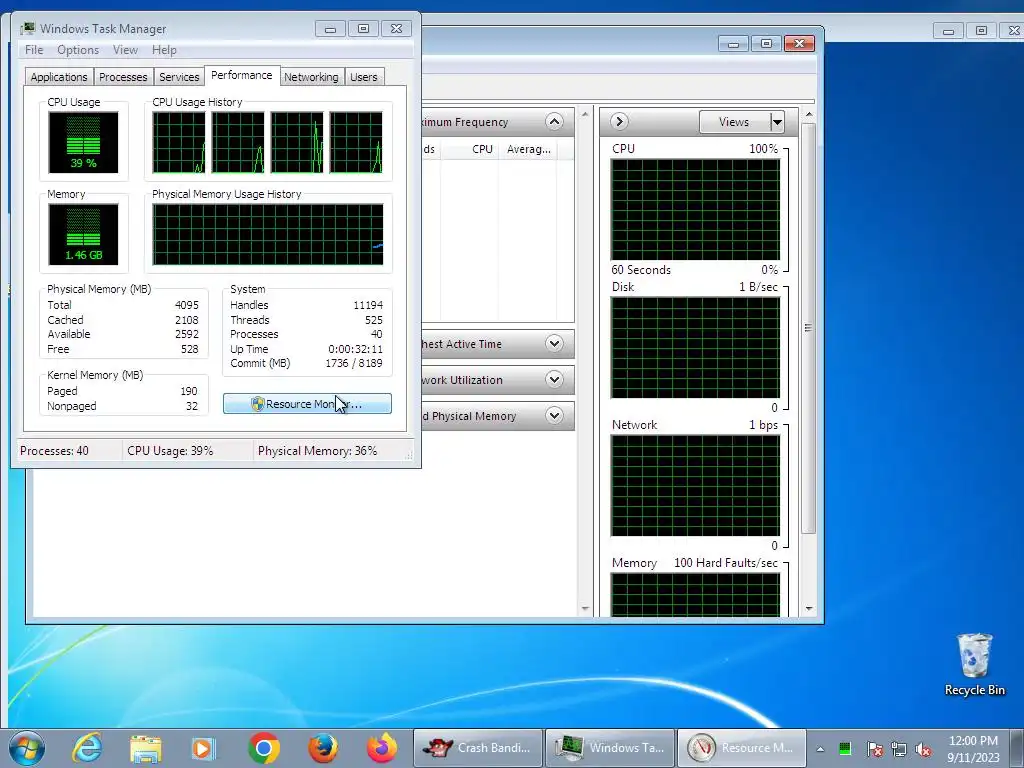The width and height of the screenshot is (1024, 768).
Task: Launch Internet Explorer from the taskbar
Action: click(x=86, y=748)
